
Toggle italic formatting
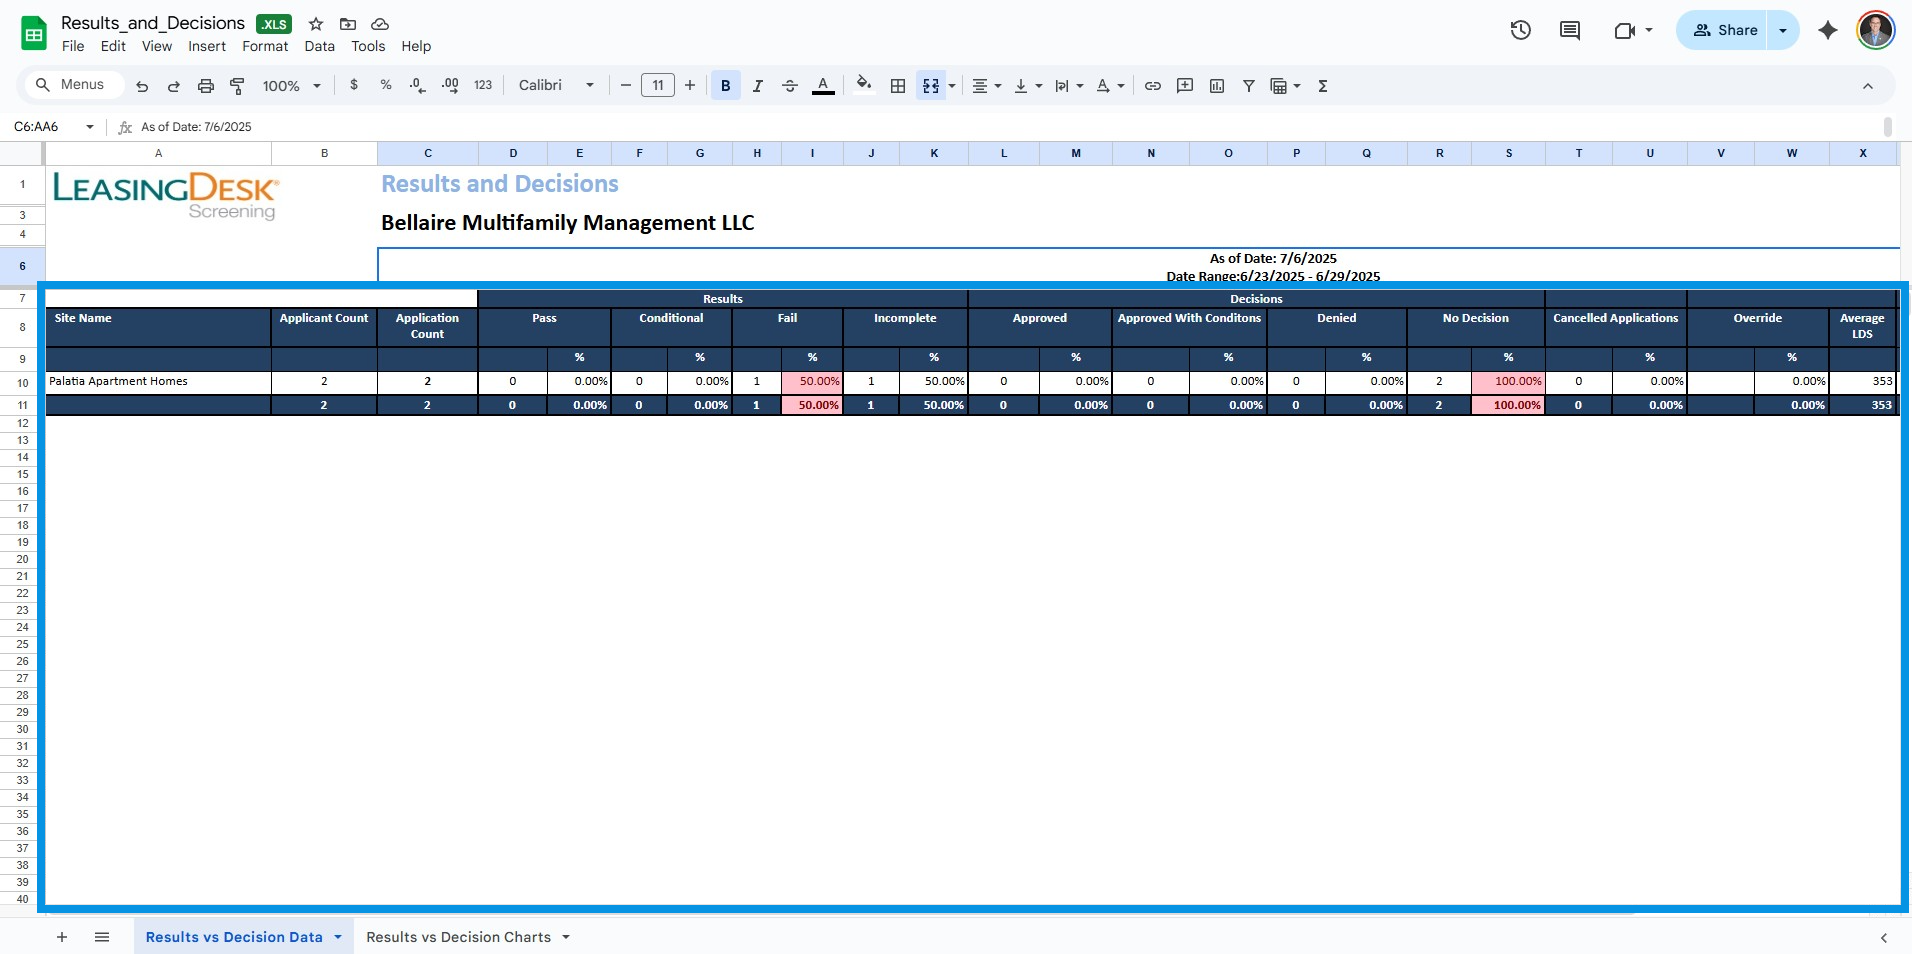tap(757, 86)
